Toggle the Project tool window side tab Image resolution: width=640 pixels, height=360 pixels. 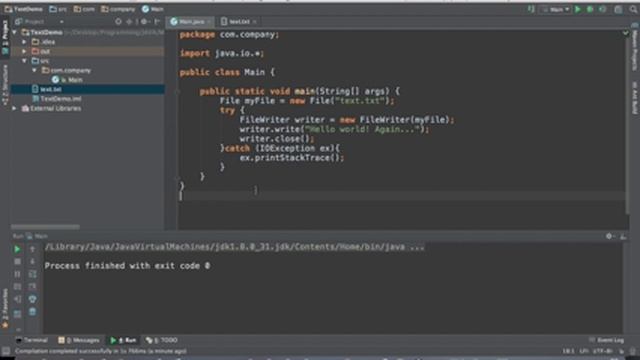[x=5, y=38]
